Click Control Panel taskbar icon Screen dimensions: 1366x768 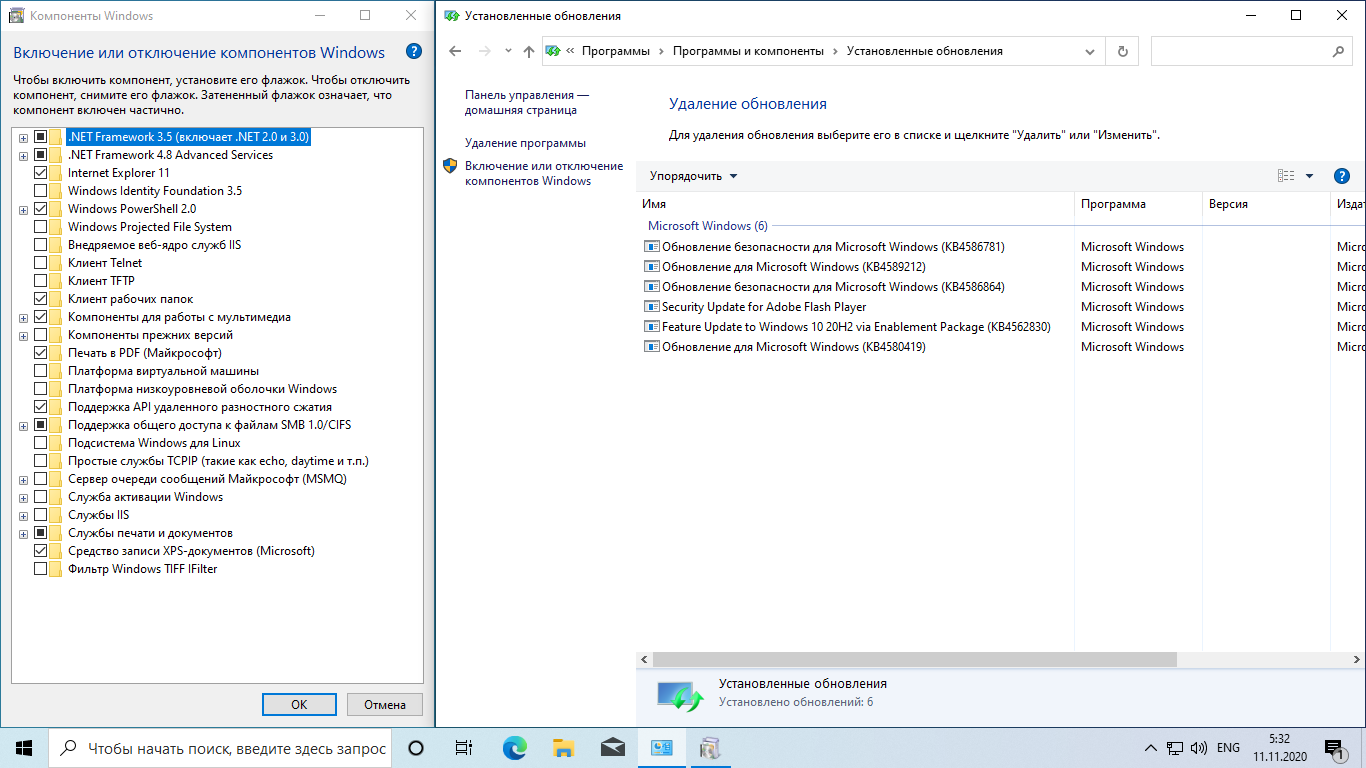[661, 748]
